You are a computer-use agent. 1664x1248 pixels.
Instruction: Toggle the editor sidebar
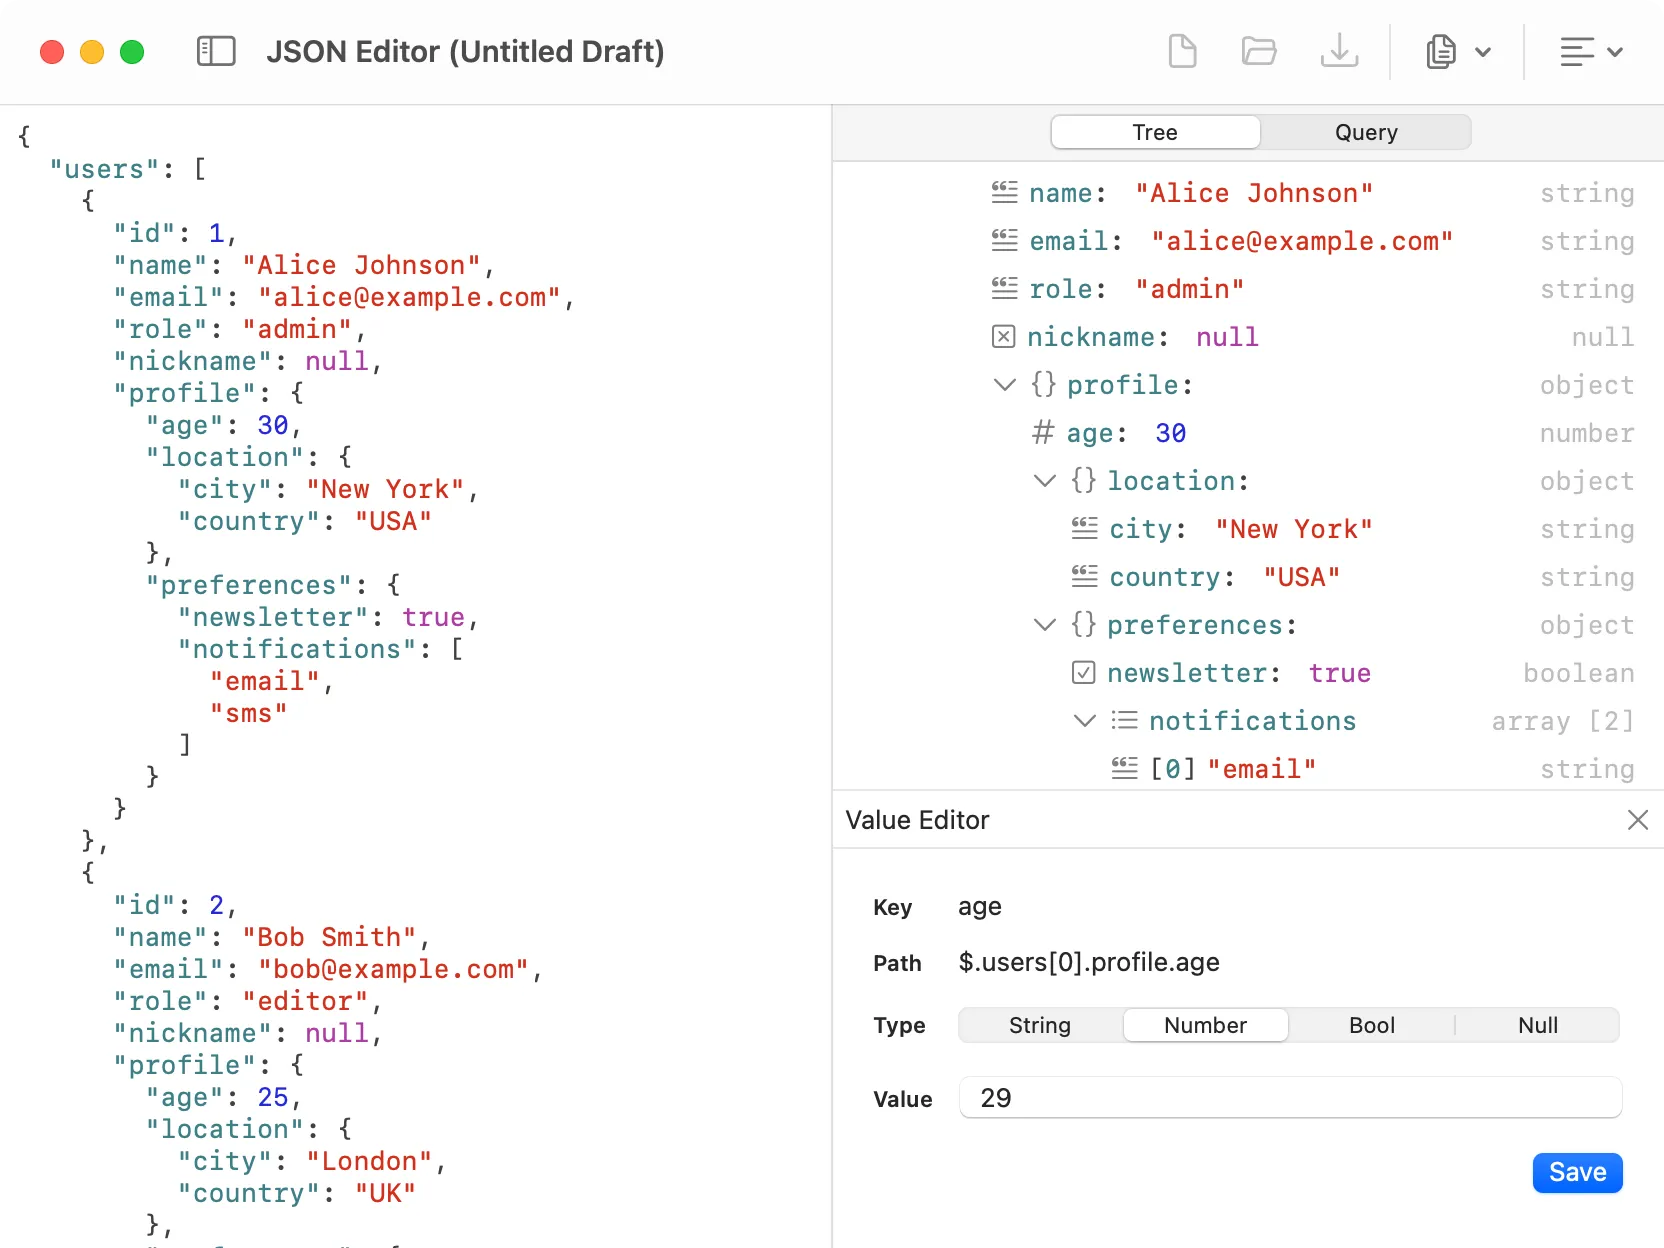215,51
